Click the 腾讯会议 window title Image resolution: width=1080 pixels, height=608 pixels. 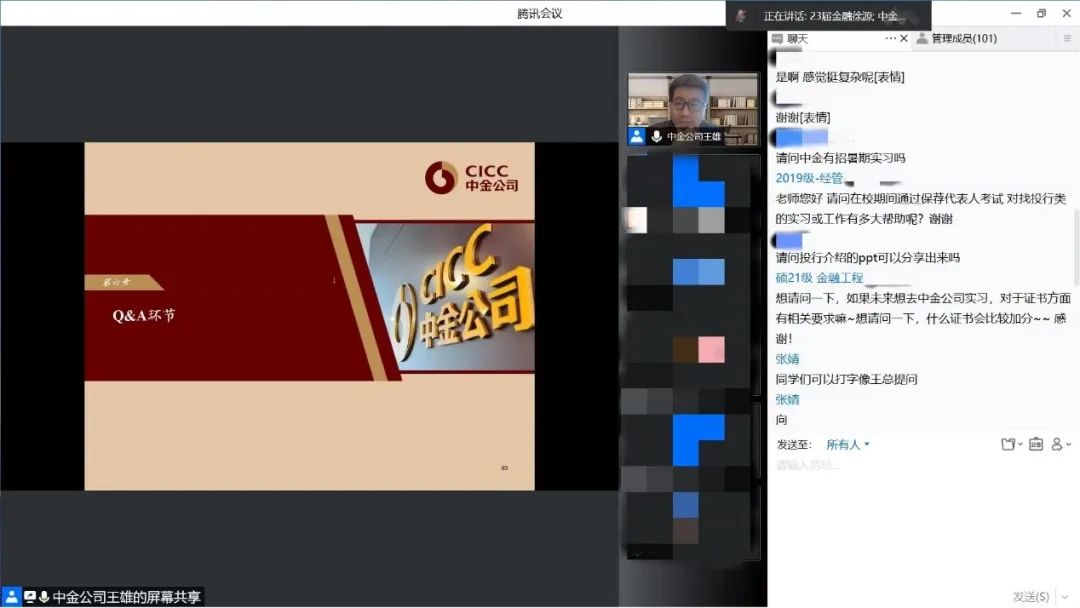click(x=539, y=13)
